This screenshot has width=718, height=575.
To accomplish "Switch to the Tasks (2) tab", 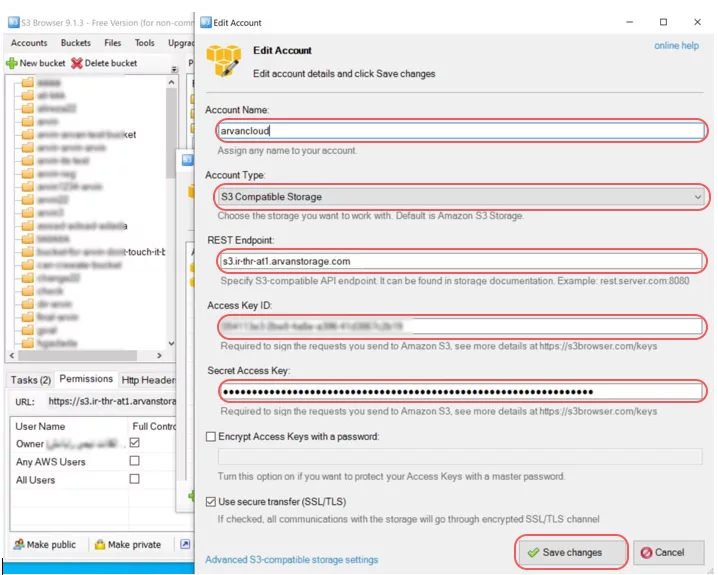I will (x=30, y=380).
